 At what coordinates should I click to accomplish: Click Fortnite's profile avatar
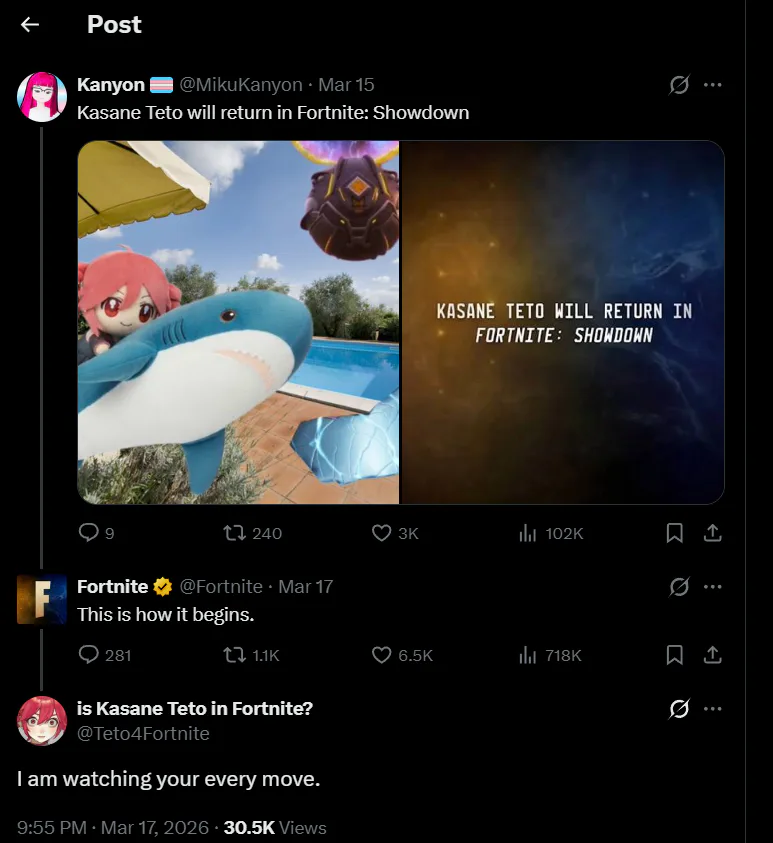42,599
